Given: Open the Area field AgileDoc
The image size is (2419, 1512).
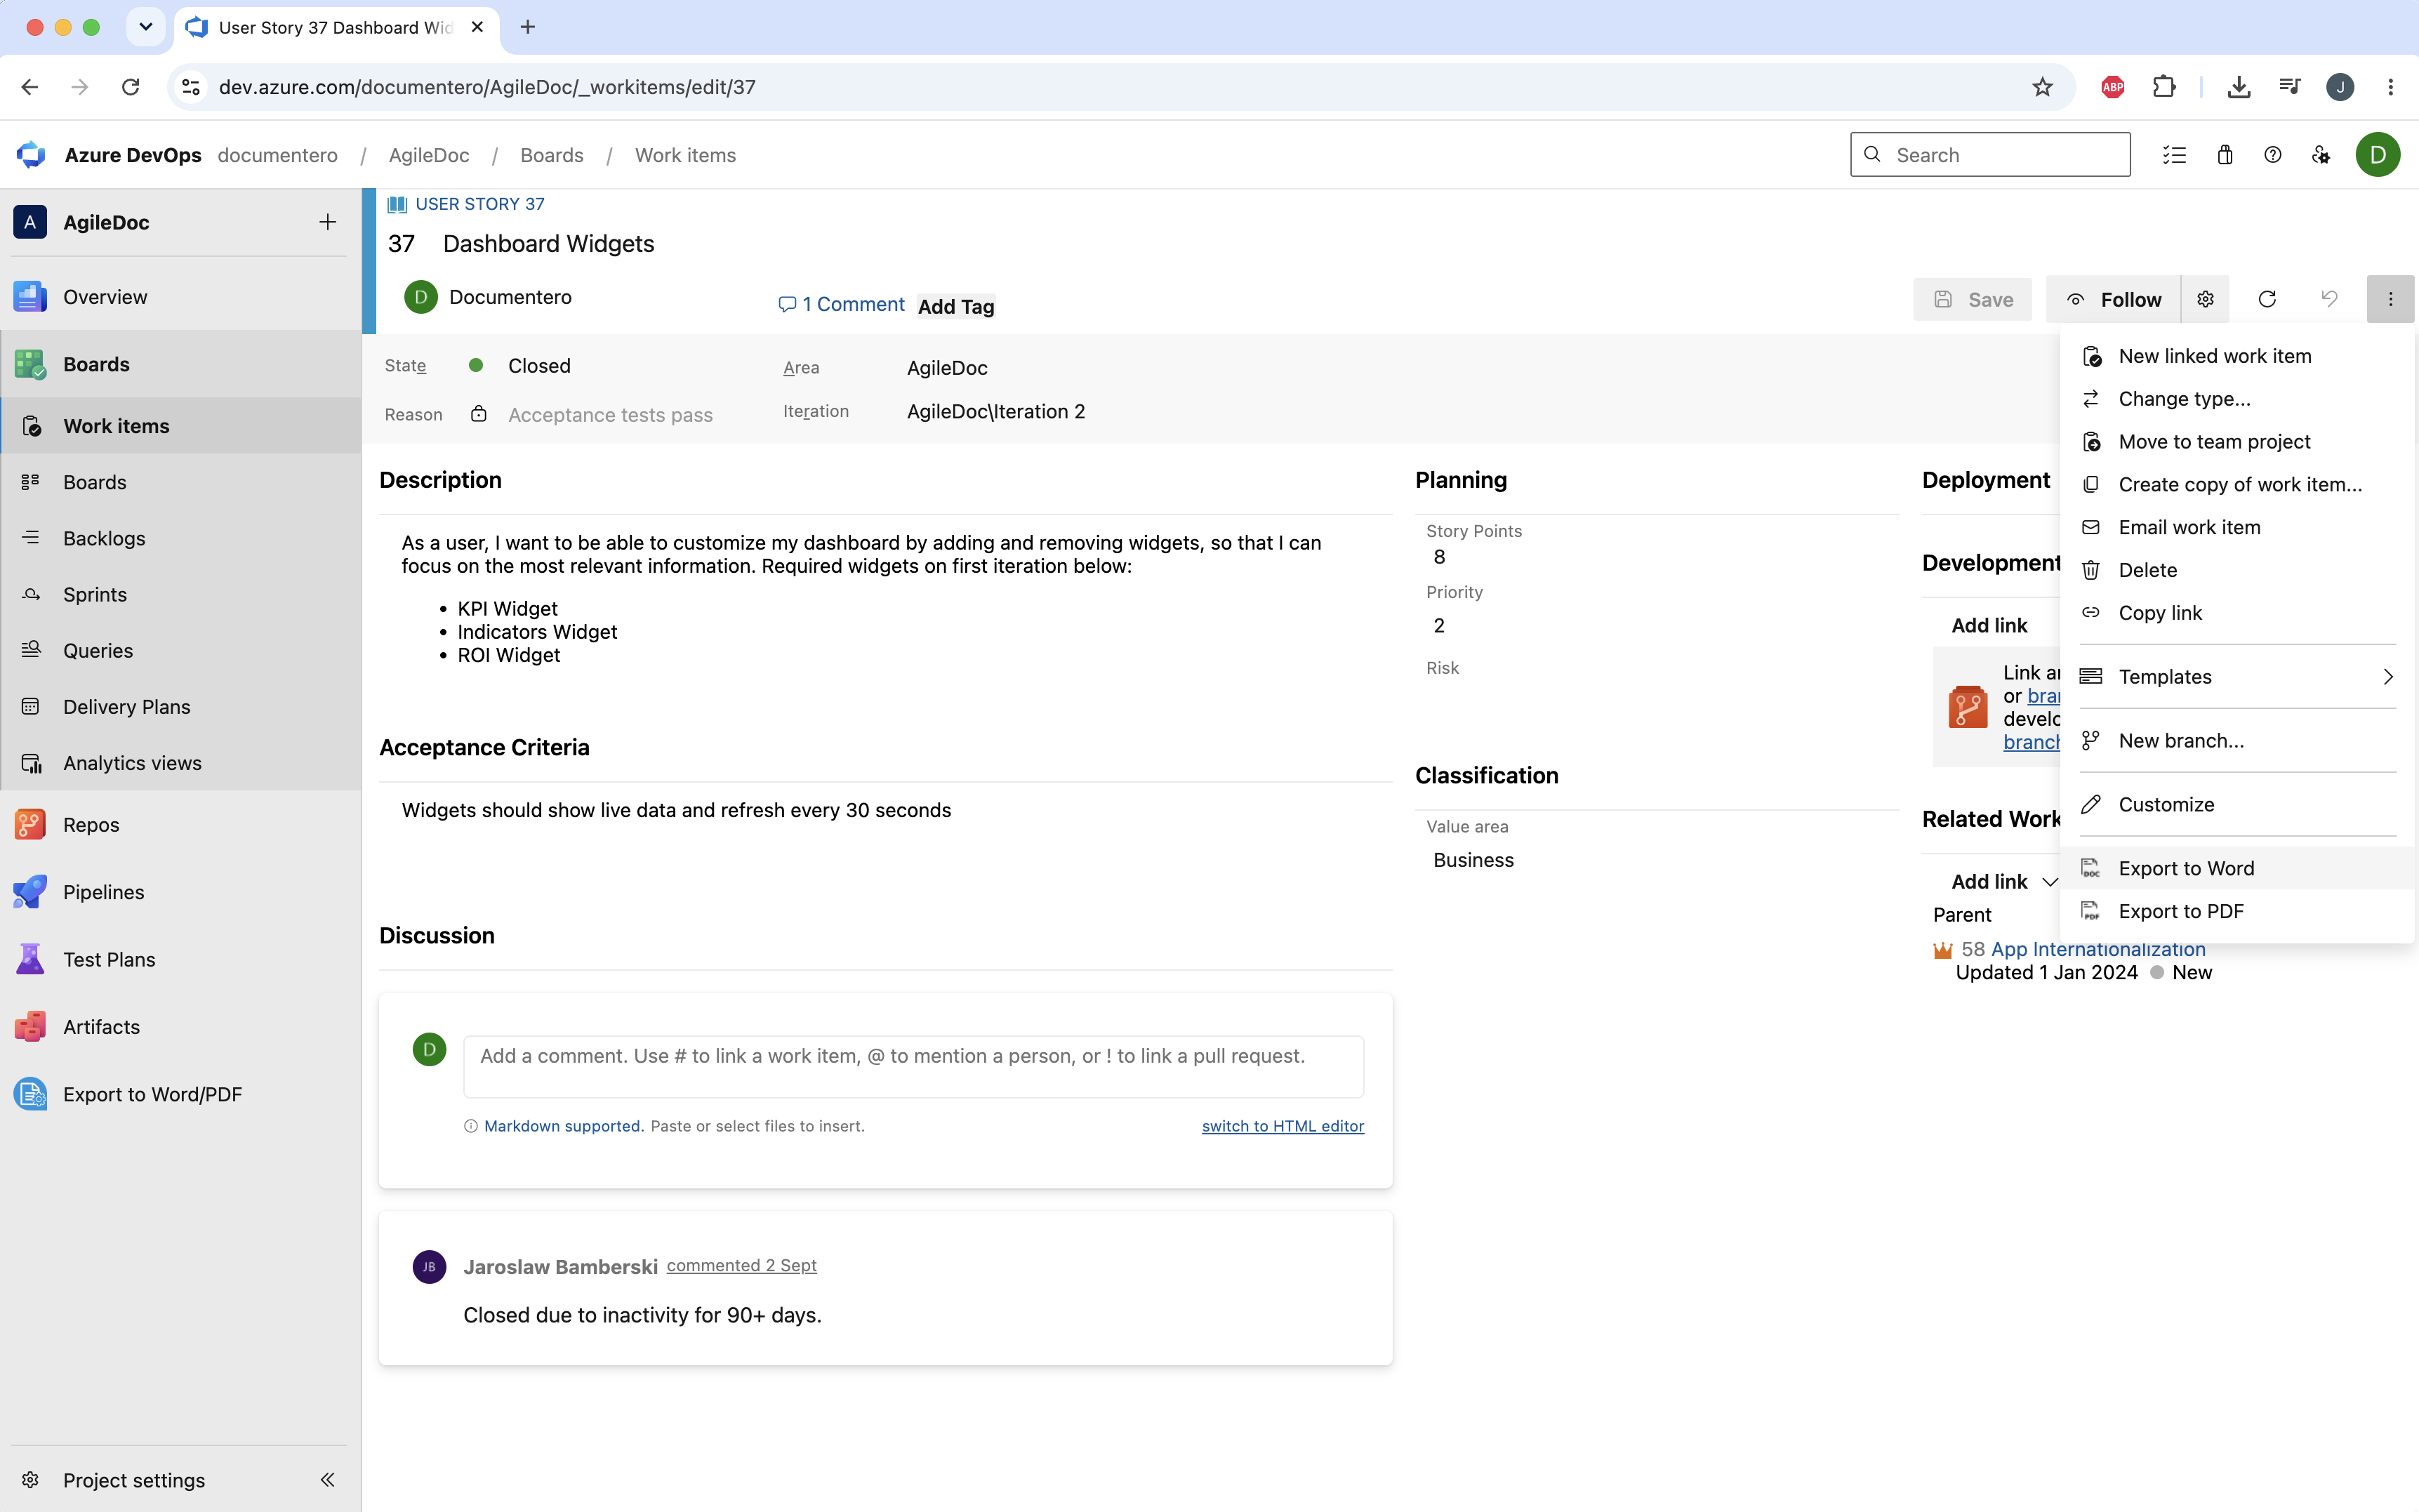Looking at the screenshot, I should 947,368.
